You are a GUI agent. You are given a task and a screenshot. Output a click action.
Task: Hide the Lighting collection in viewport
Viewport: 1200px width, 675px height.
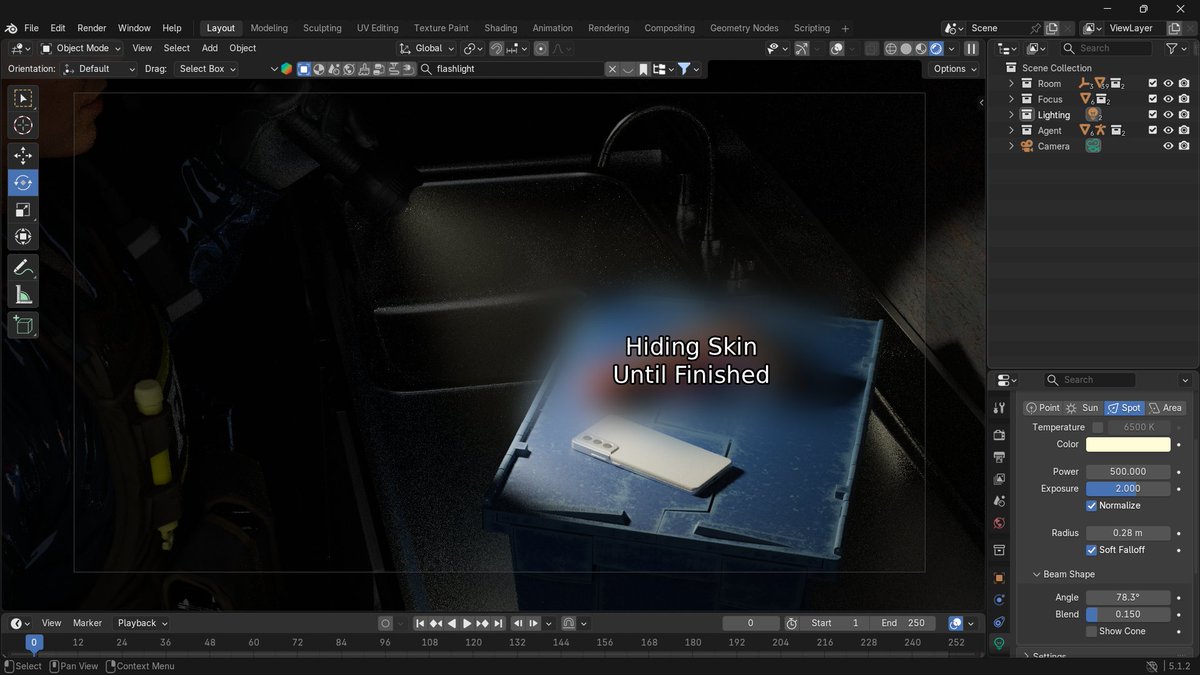click(x=1168, y=115)
